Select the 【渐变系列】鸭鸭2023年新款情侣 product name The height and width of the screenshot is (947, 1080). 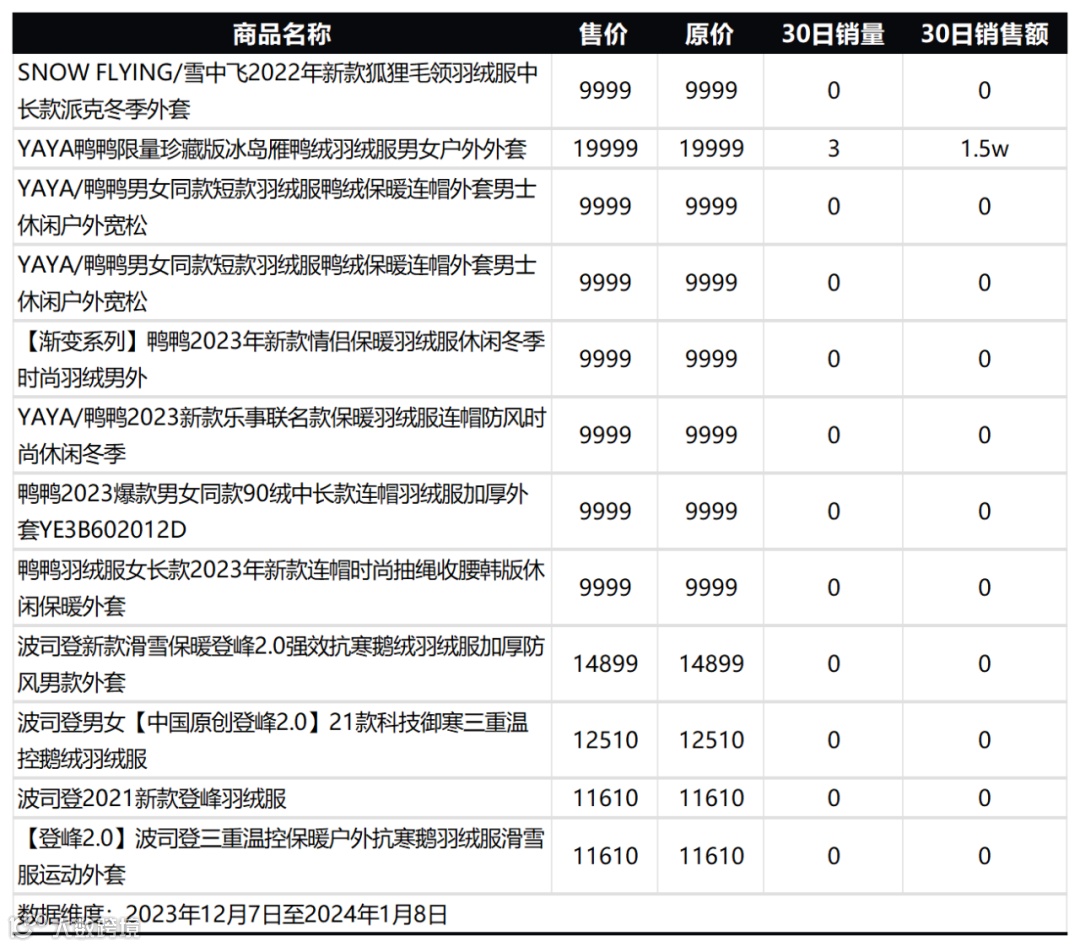(x=280, y=359)
